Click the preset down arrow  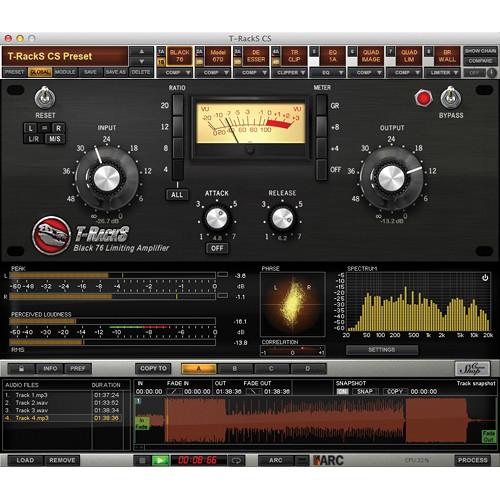pyautogui.click(x=141, y=61)
